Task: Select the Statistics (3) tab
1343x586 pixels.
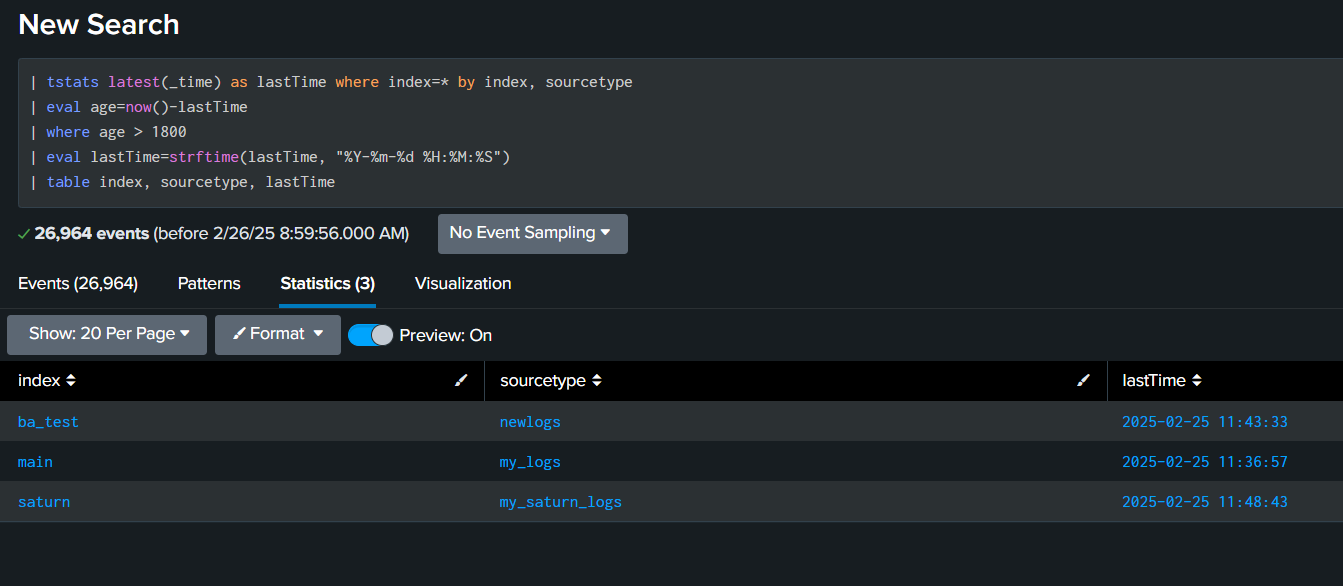Action: click(327, 284)
